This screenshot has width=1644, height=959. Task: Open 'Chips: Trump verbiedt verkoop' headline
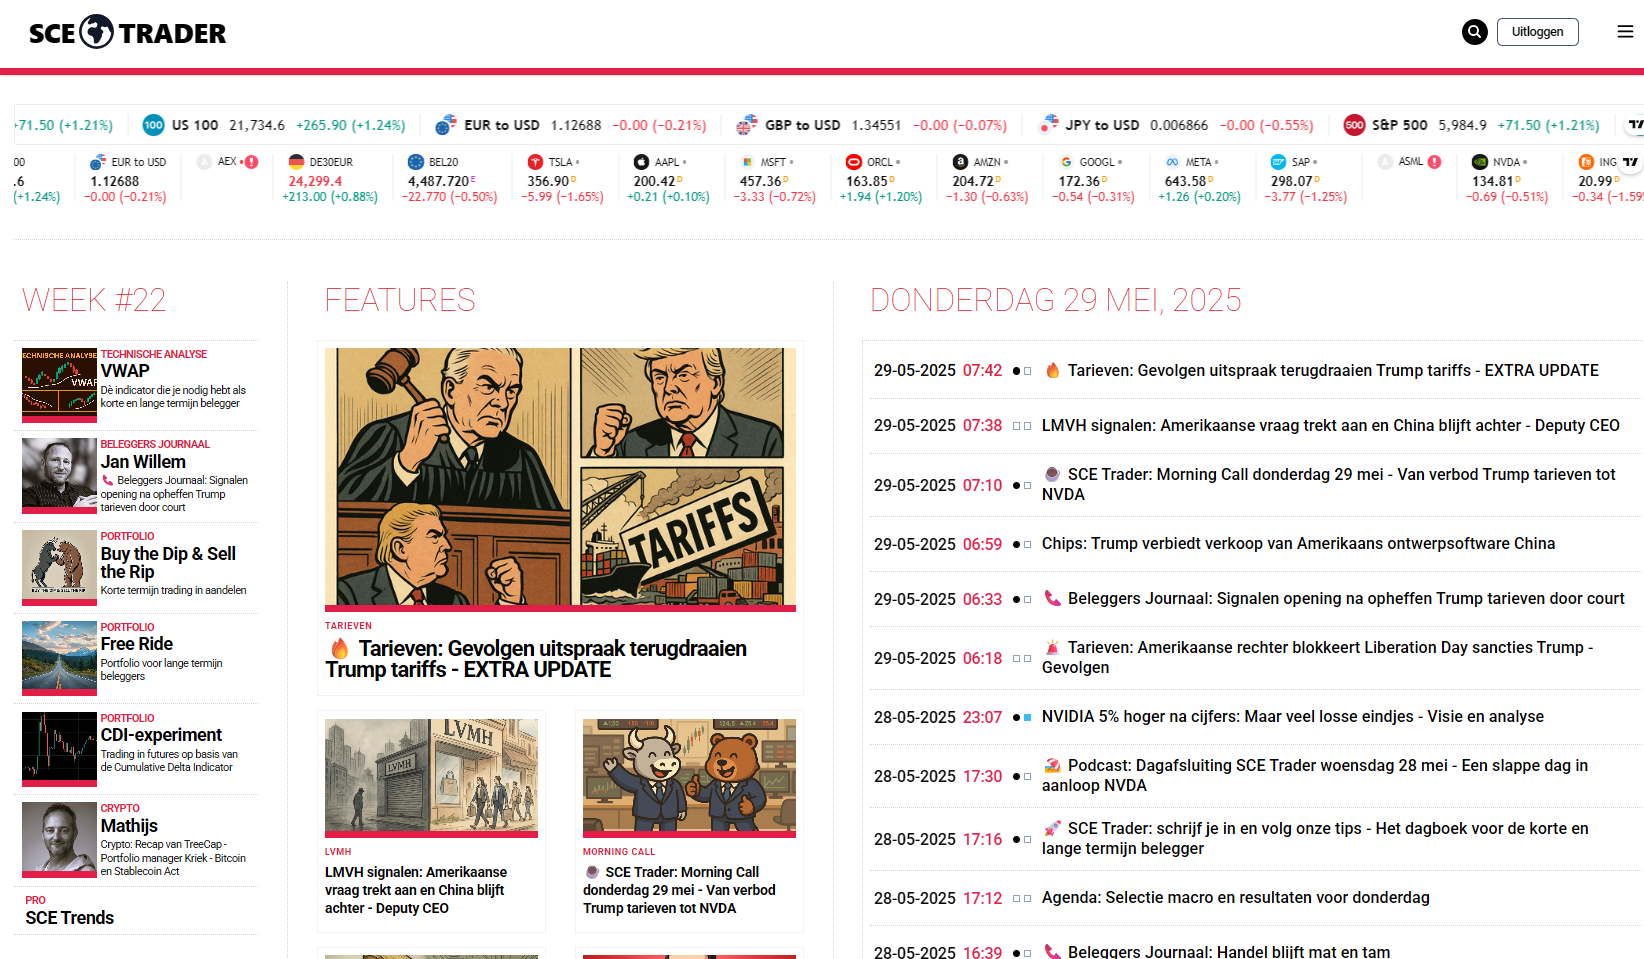1298,543
